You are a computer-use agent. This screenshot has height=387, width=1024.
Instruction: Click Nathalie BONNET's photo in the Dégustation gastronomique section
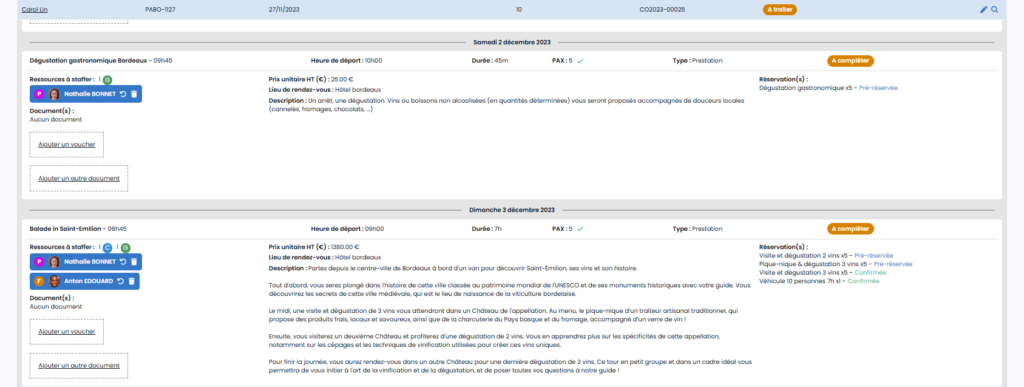[54, 94]
